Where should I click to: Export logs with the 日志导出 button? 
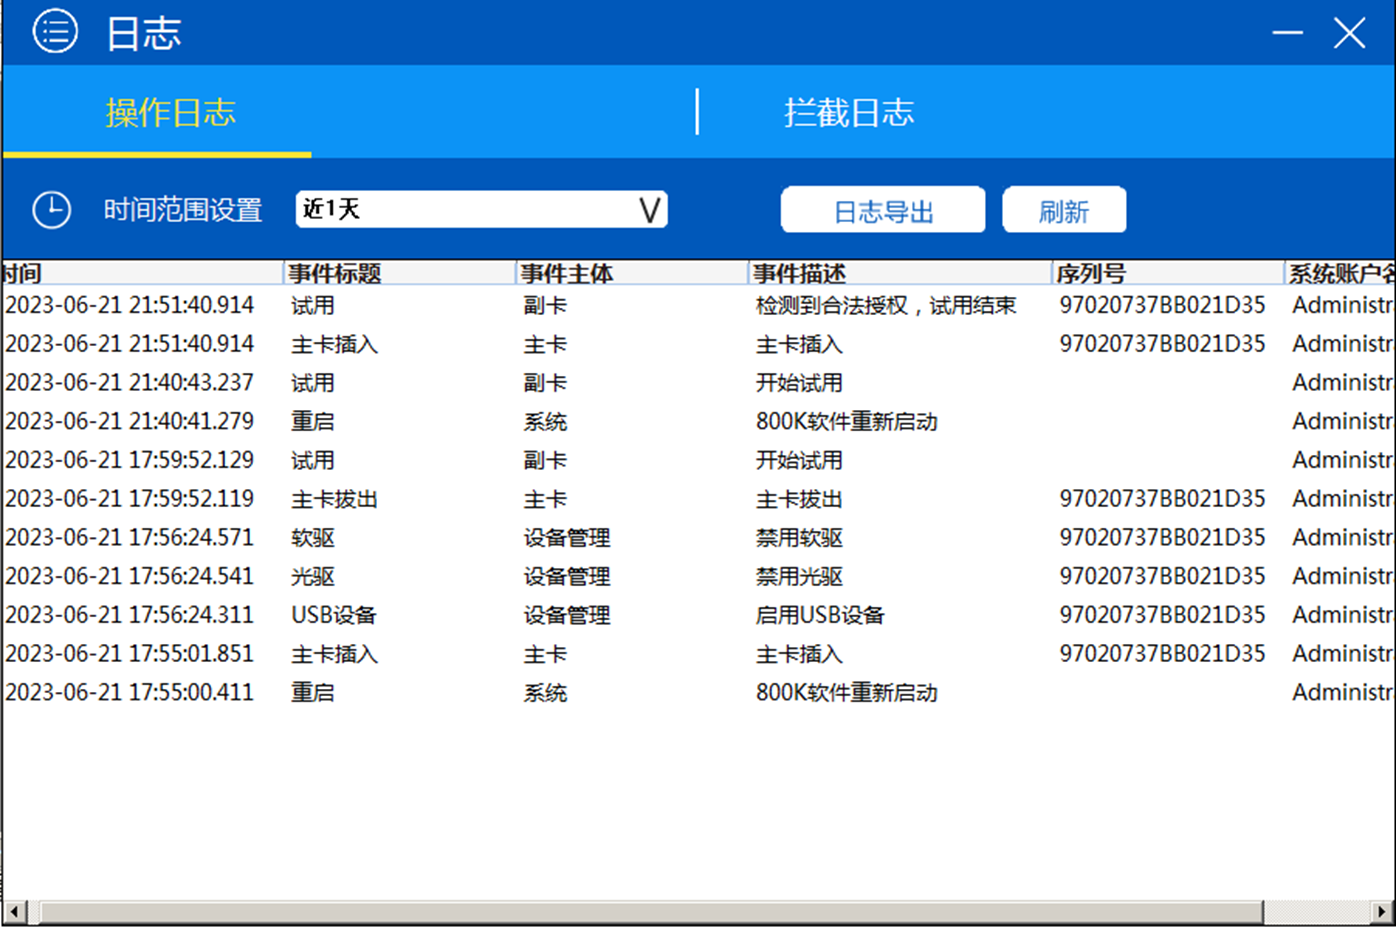pos(882,209)
